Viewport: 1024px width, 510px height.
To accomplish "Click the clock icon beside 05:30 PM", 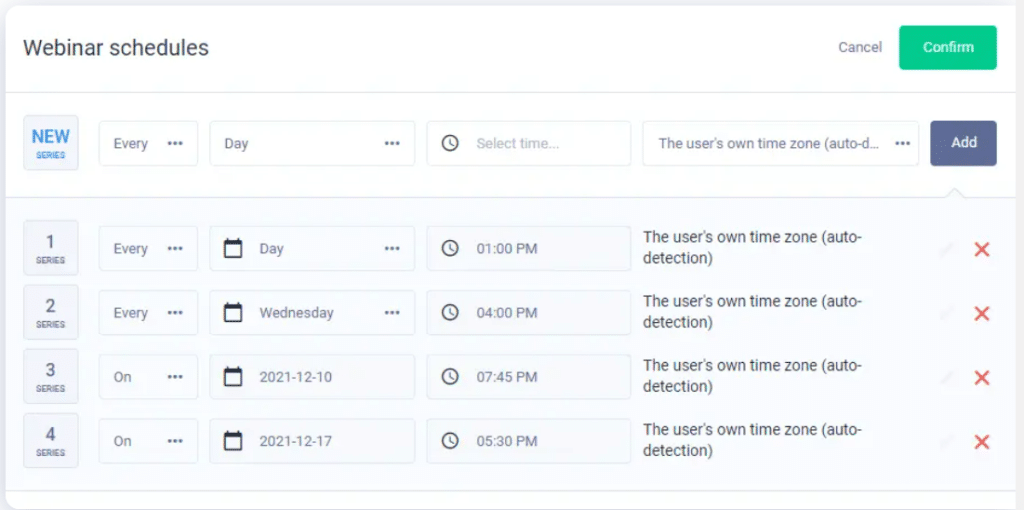I will [x=450, y=441].
